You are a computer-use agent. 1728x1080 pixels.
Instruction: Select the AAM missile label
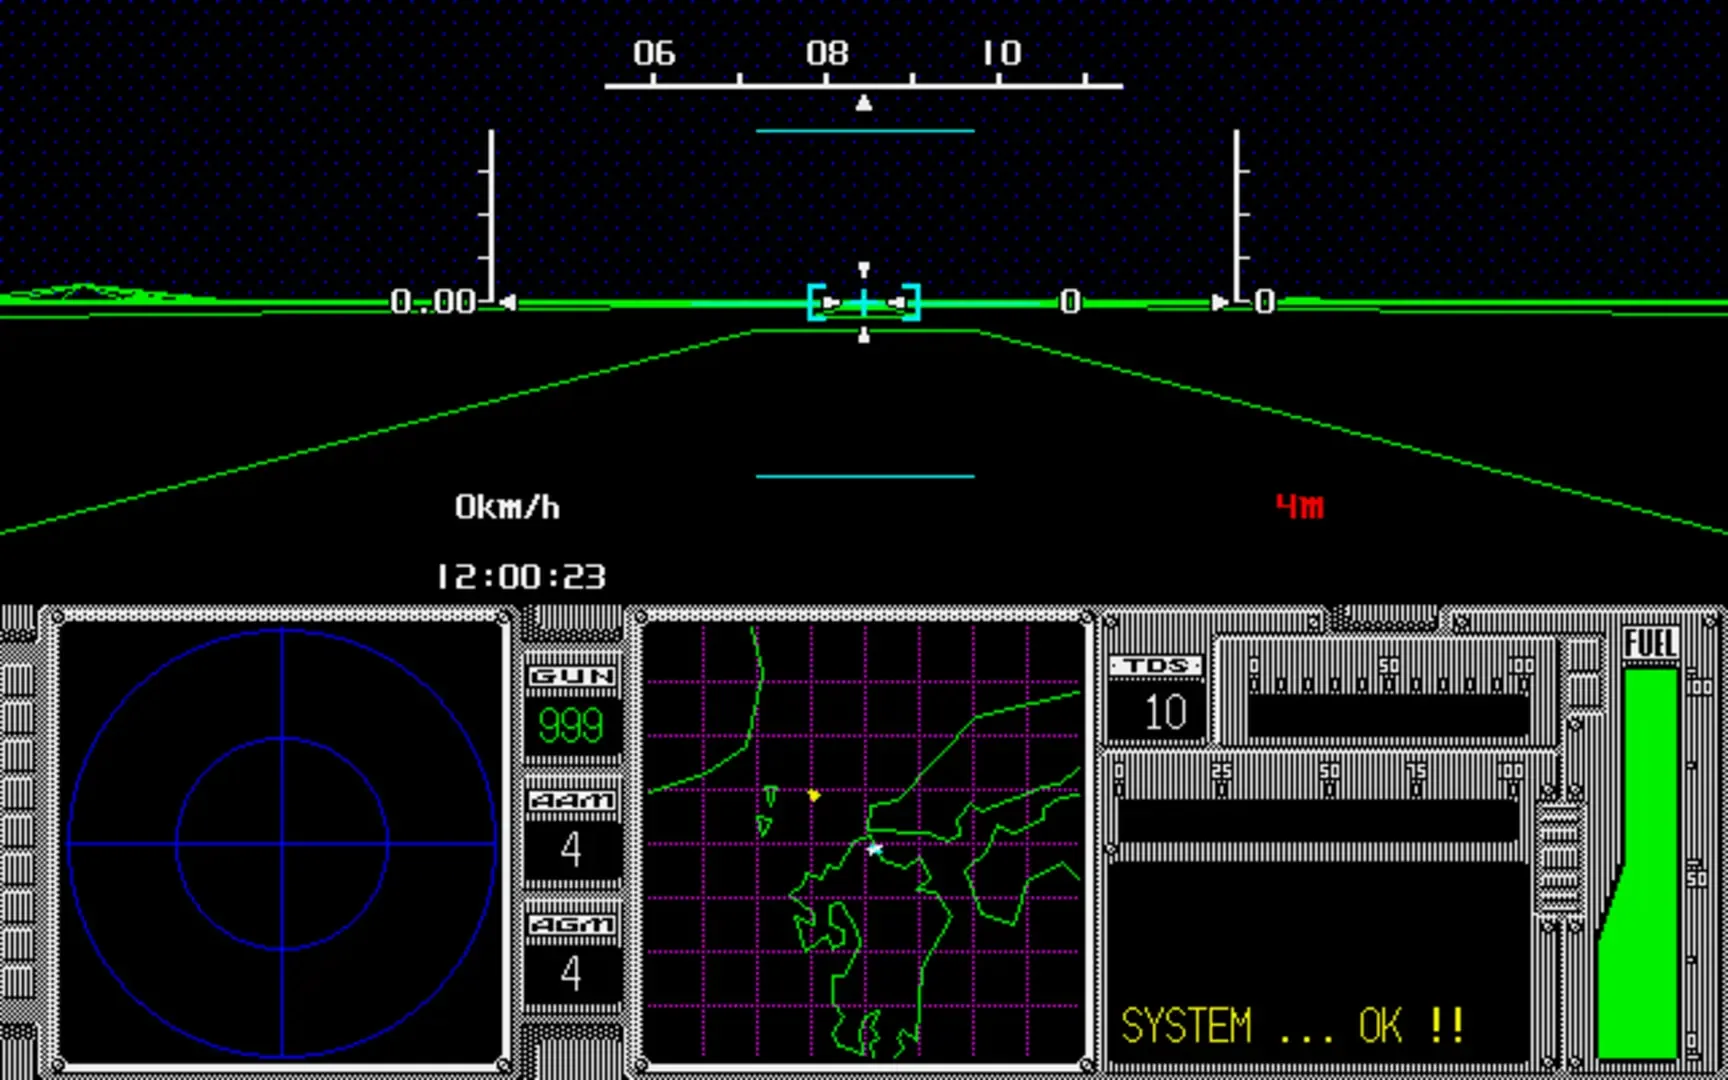pos(571,801)
